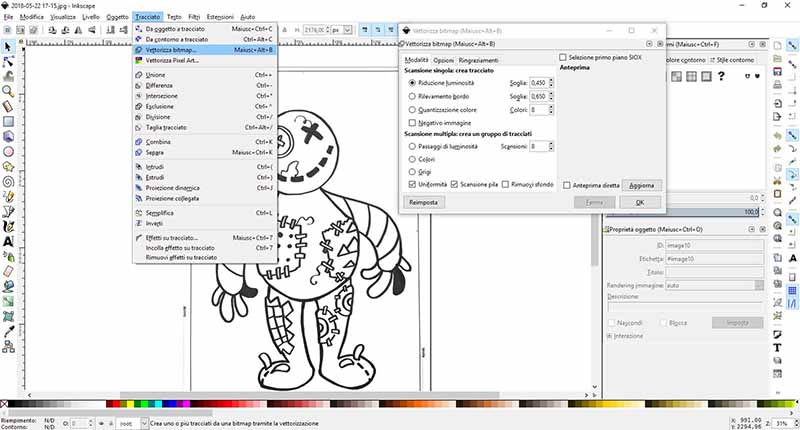The width and height of the screenshot is (800, 430).
Task: Click the ID field showing image10
Action: (x=714, y=245)
